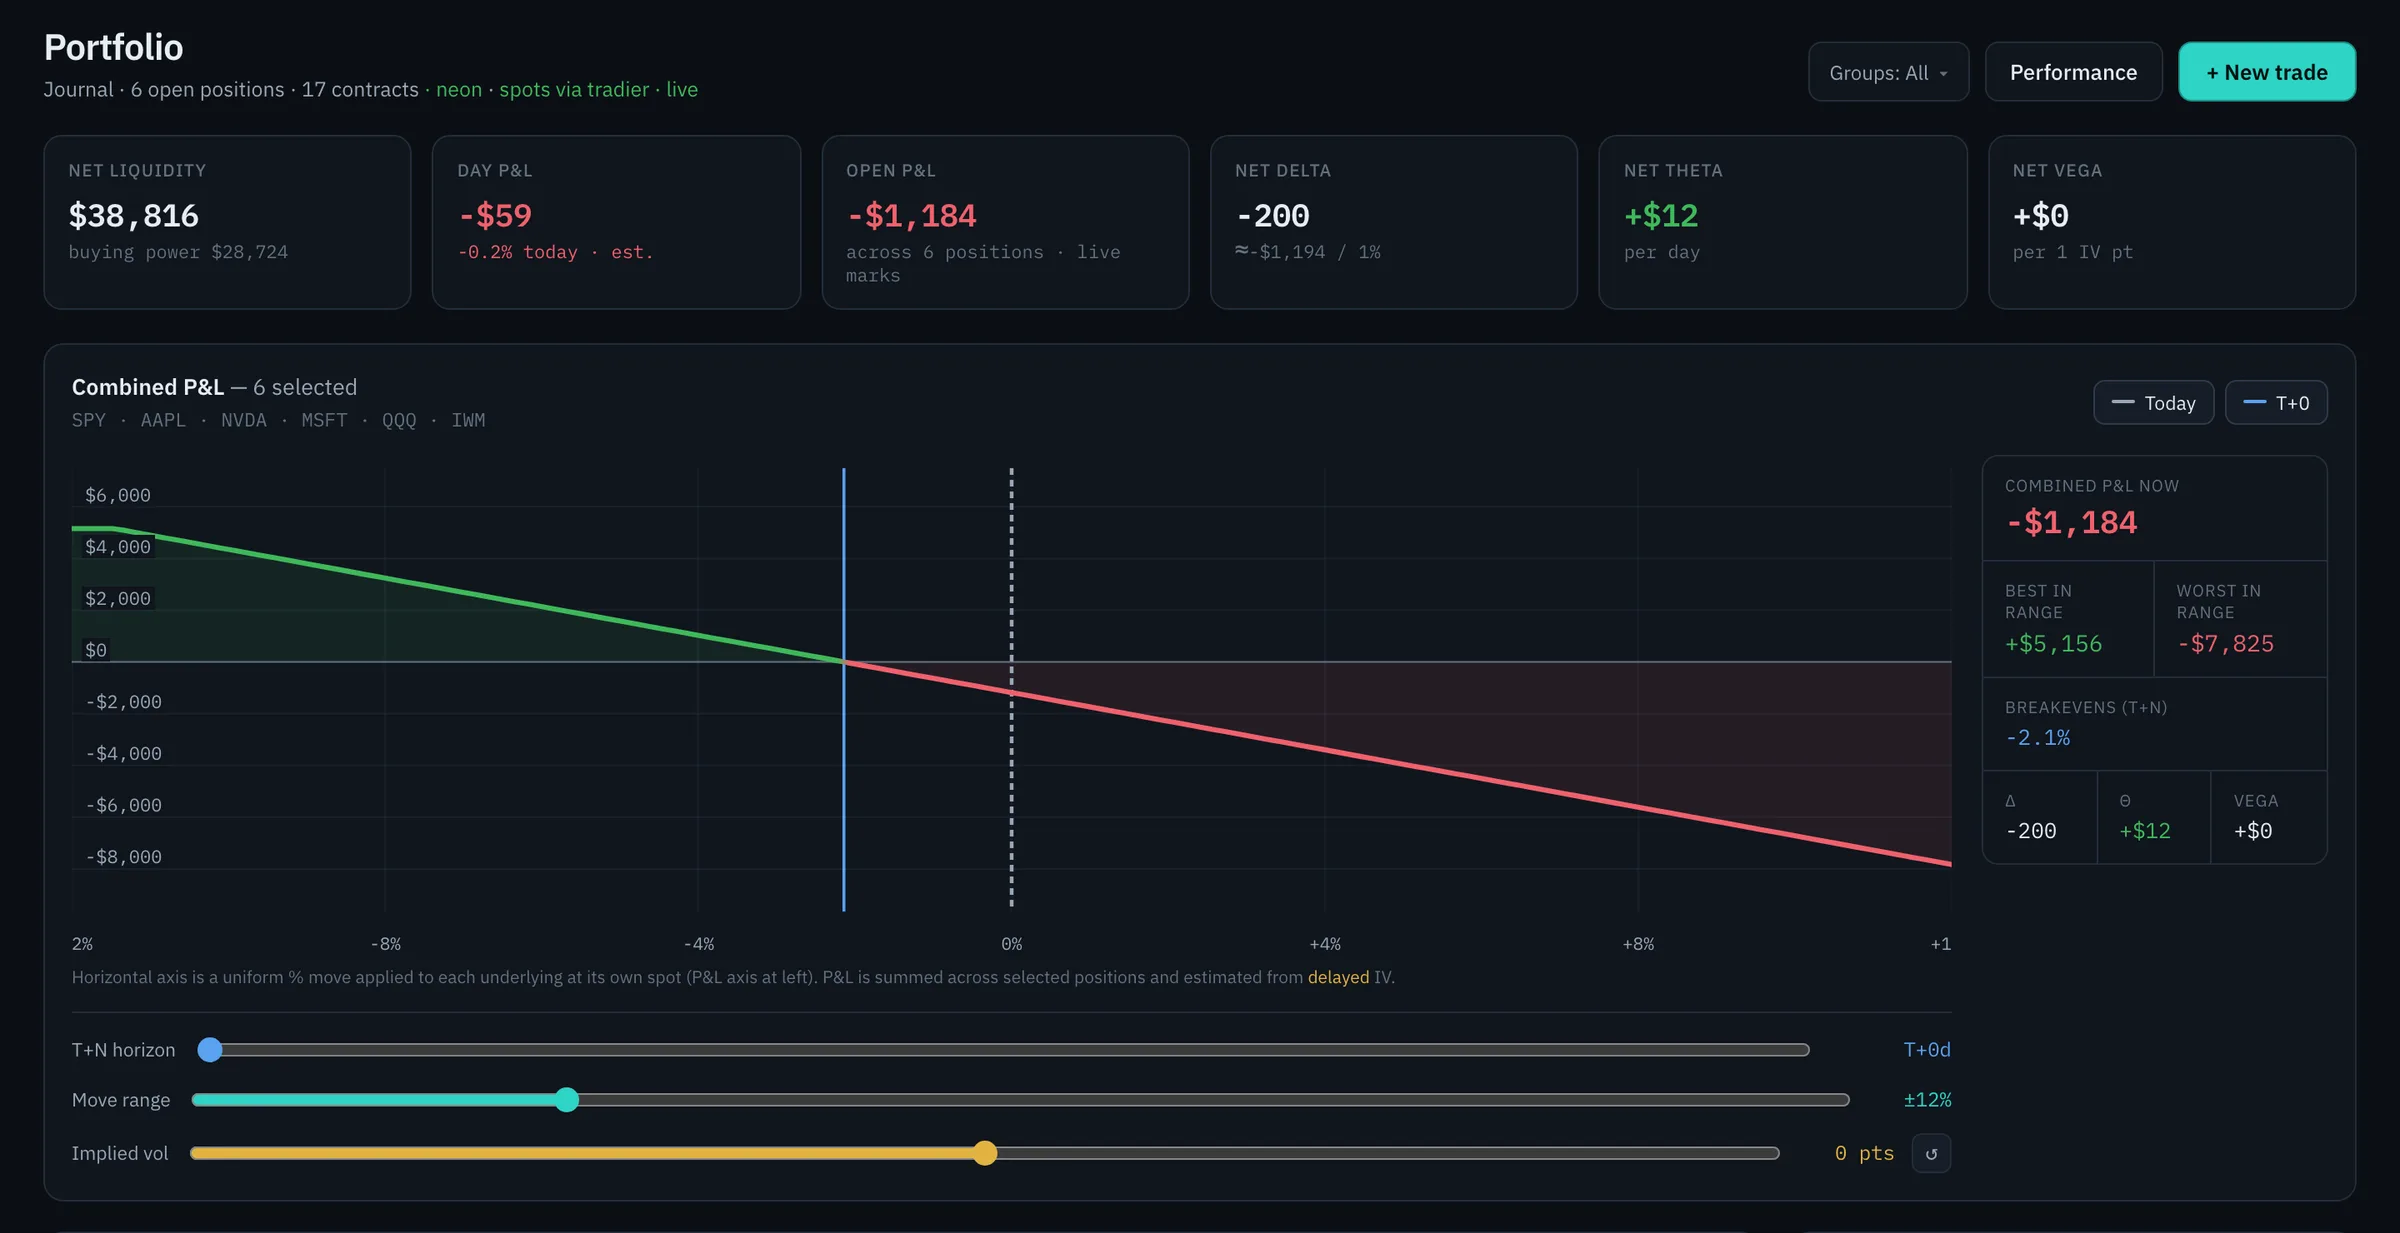Click the Day P&L card
2400x1233 pixels.
(x=616, y=222)
